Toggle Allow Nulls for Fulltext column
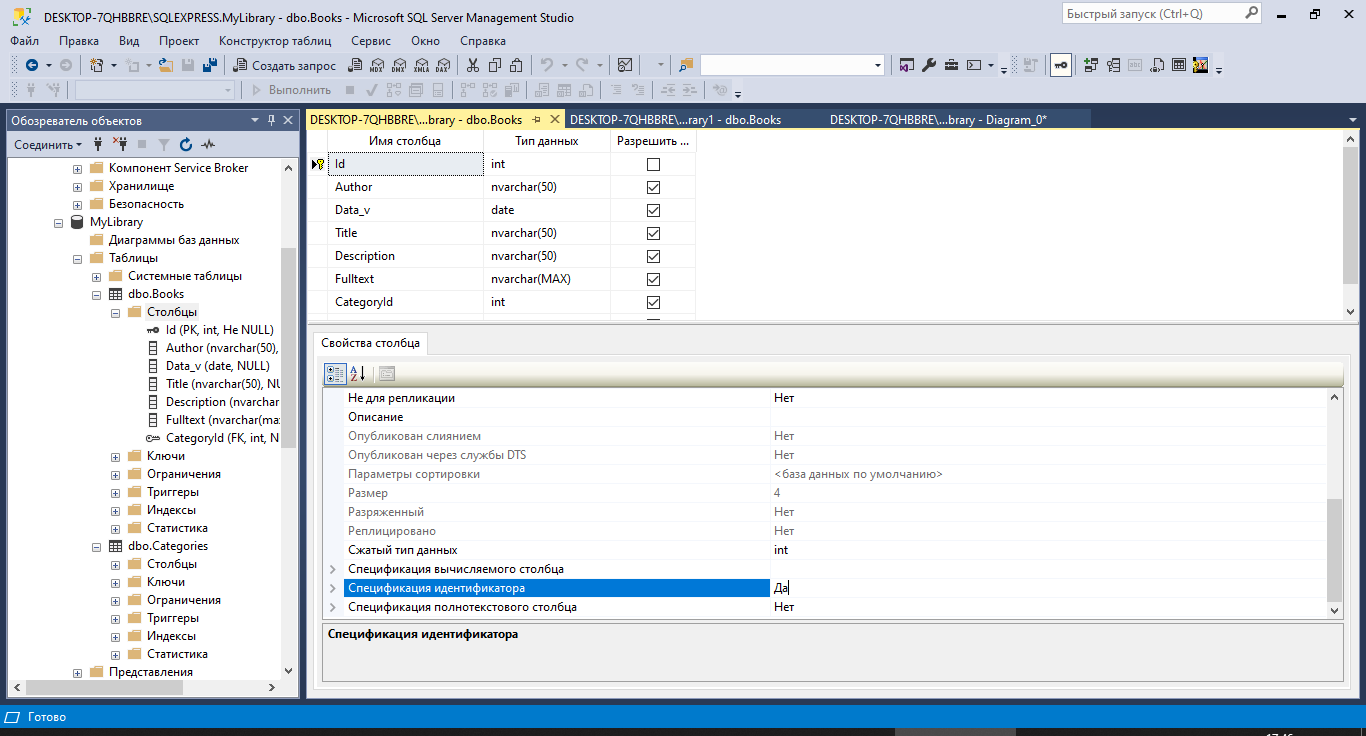Screen dimensions: 1366x736 click(x=653, y=279)
